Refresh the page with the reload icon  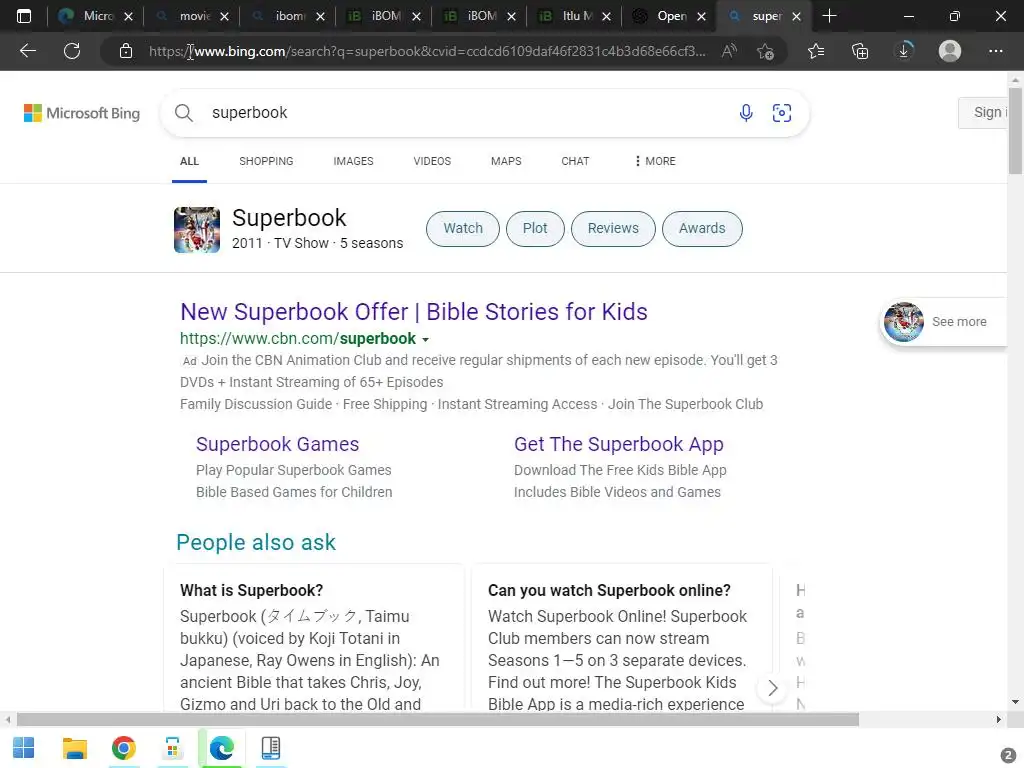click(72, 51)
